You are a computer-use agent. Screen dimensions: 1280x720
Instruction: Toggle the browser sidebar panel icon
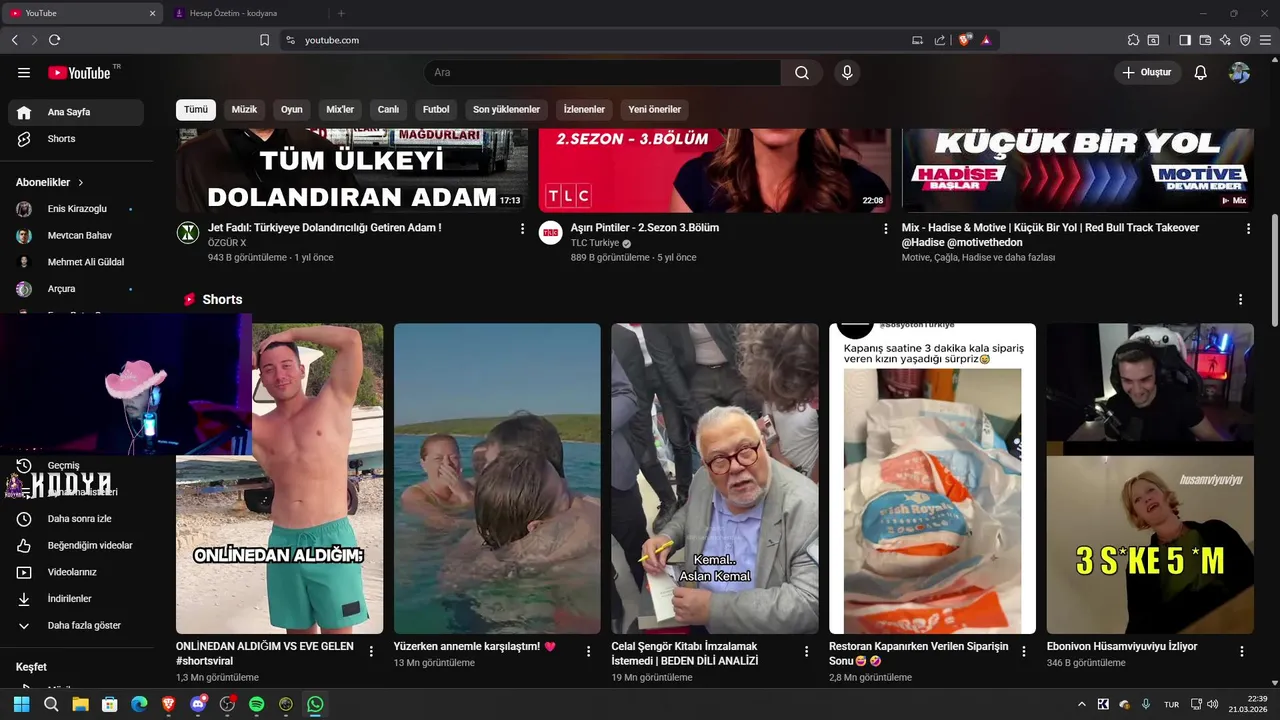(1185, 40)
